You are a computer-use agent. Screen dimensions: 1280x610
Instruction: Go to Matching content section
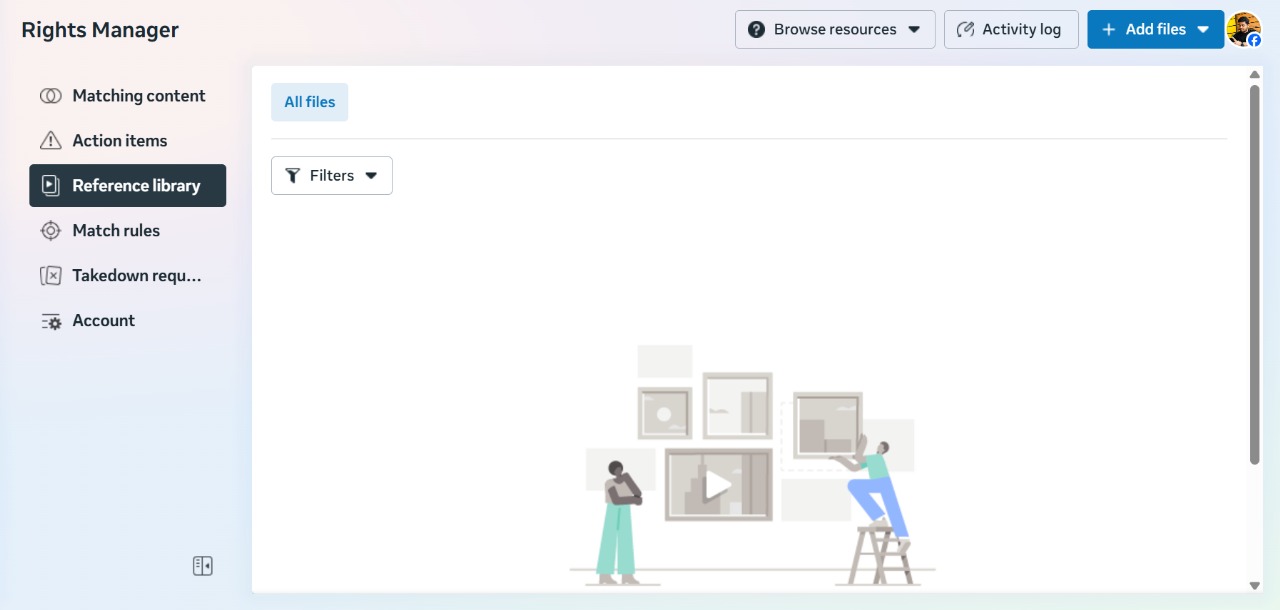[139, 96]
